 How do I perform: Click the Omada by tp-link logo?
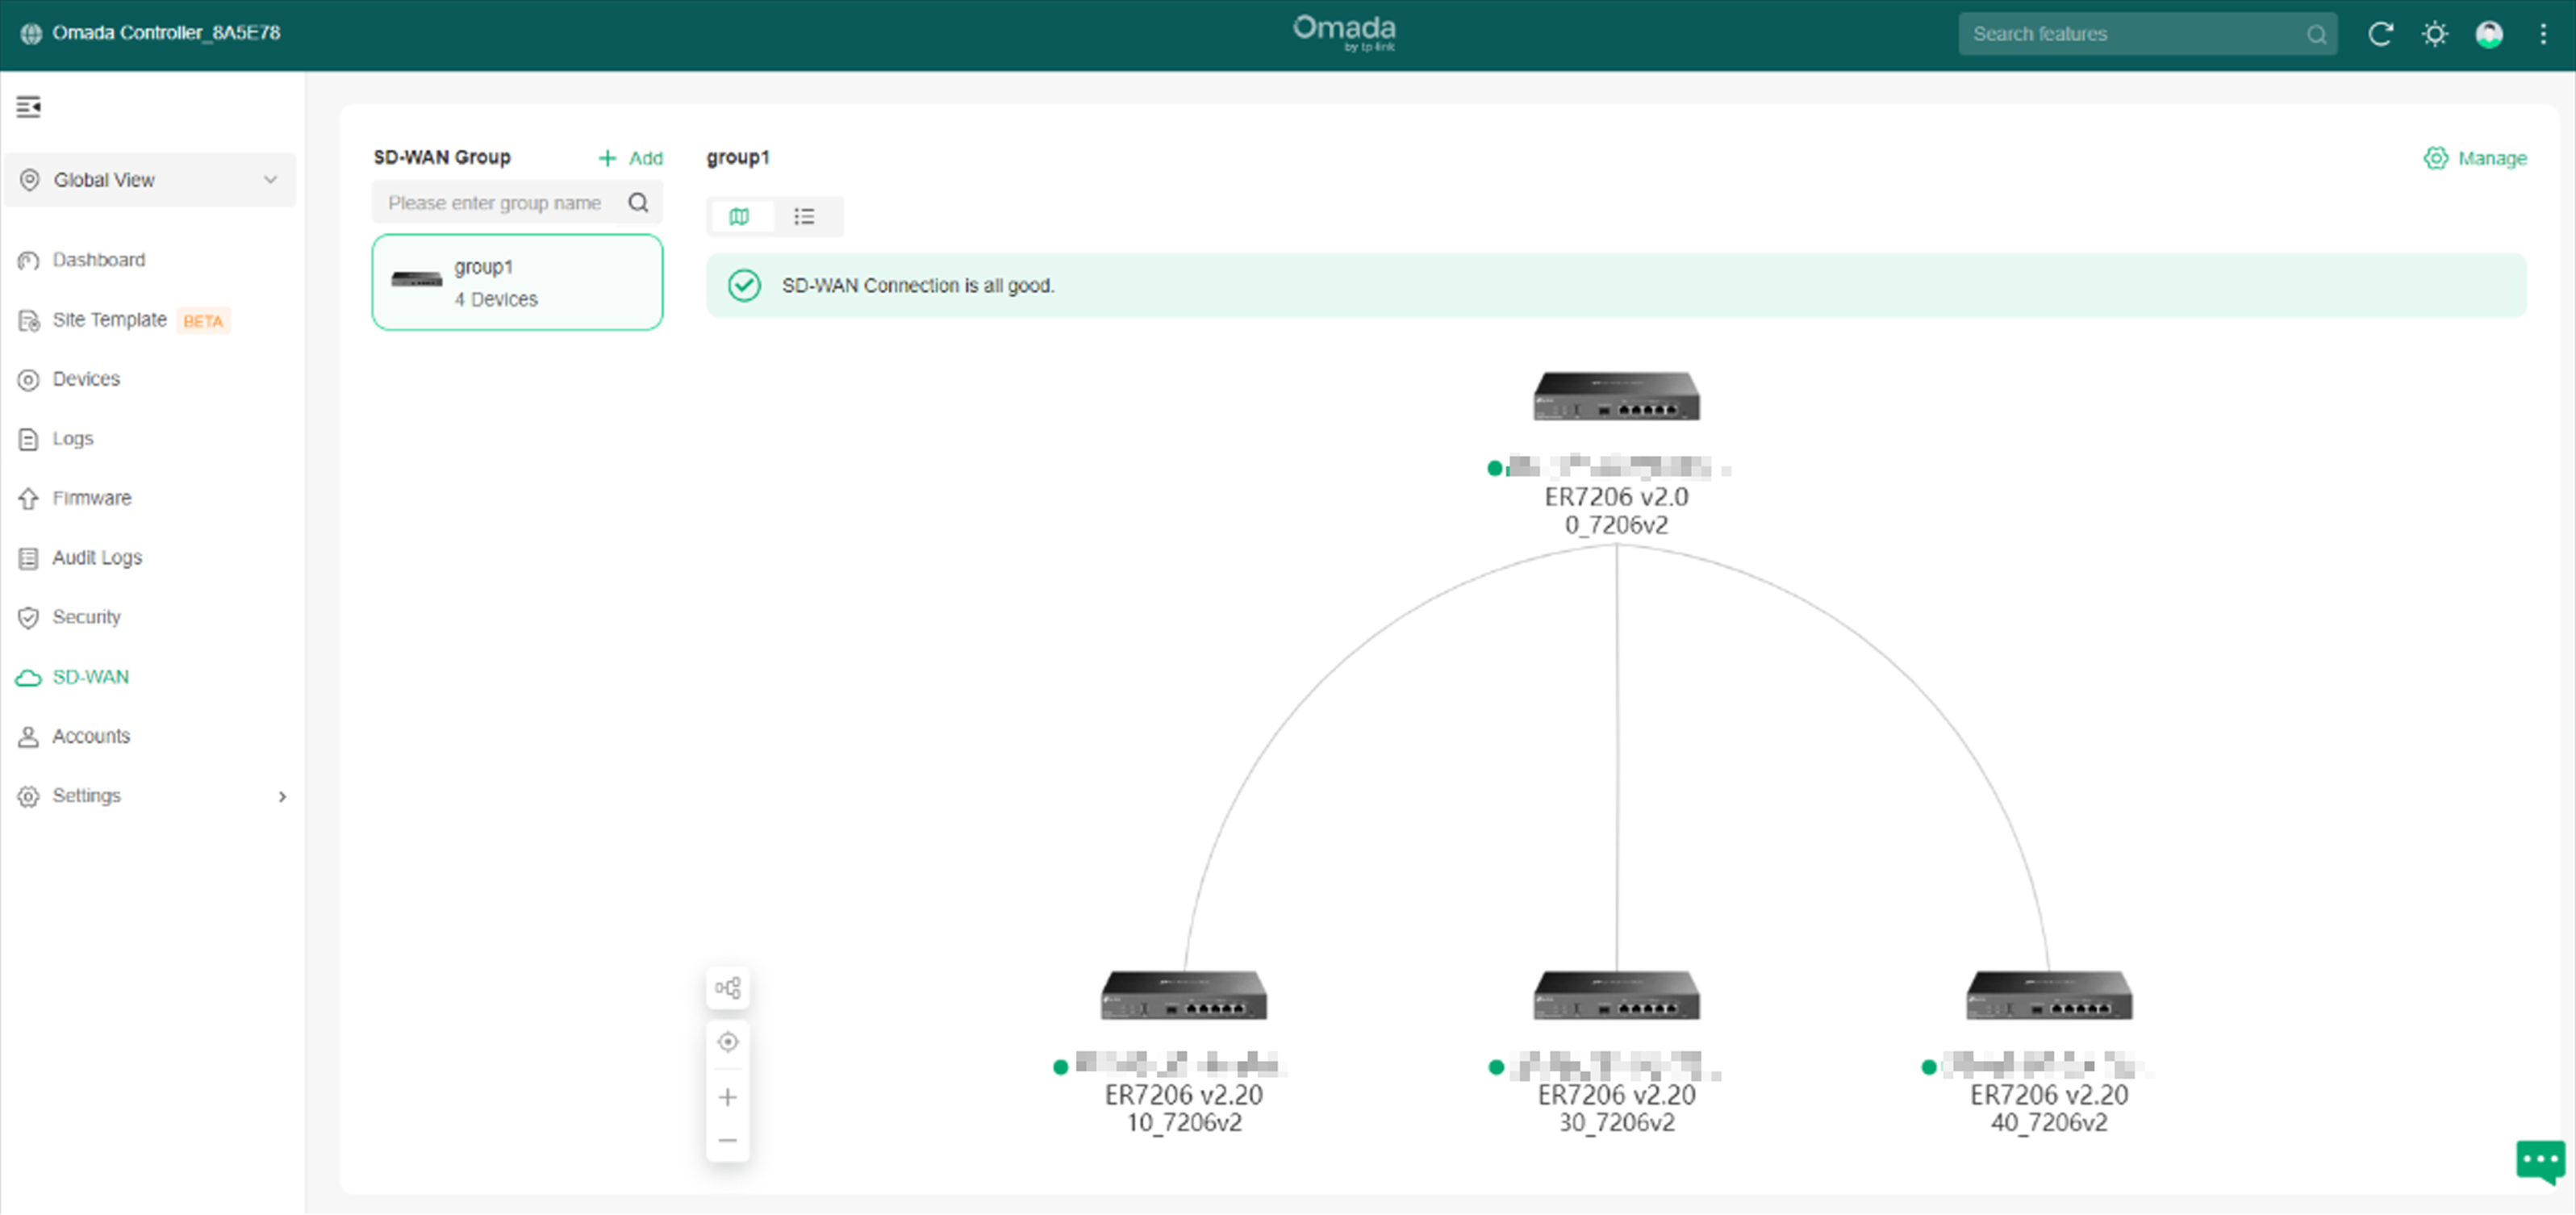point(1344,32)
